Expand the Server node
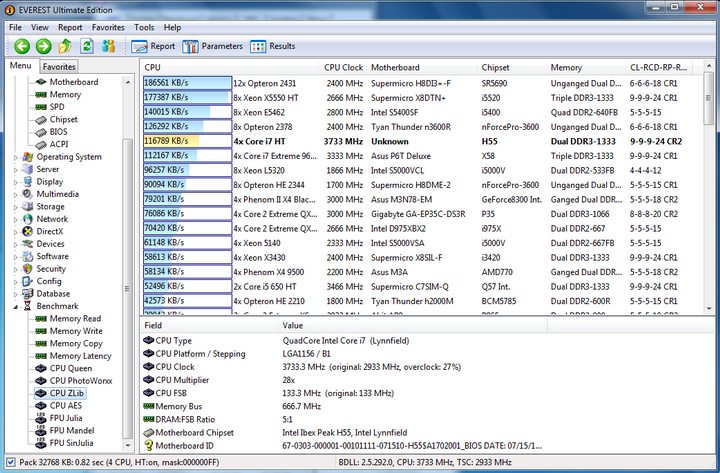720x473 pixels. click(x=15, y=169)
